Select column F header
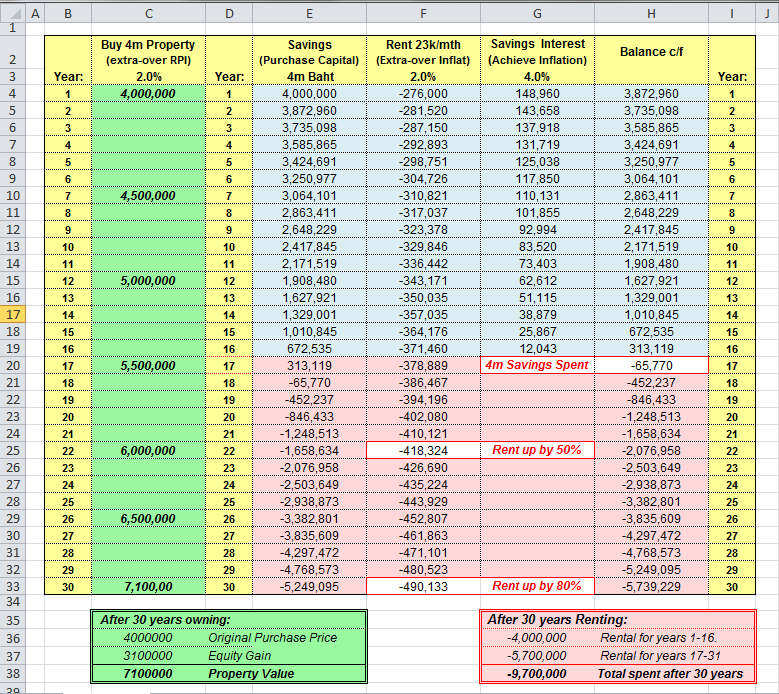The image size is (779, 694). [x=423, y=13]
